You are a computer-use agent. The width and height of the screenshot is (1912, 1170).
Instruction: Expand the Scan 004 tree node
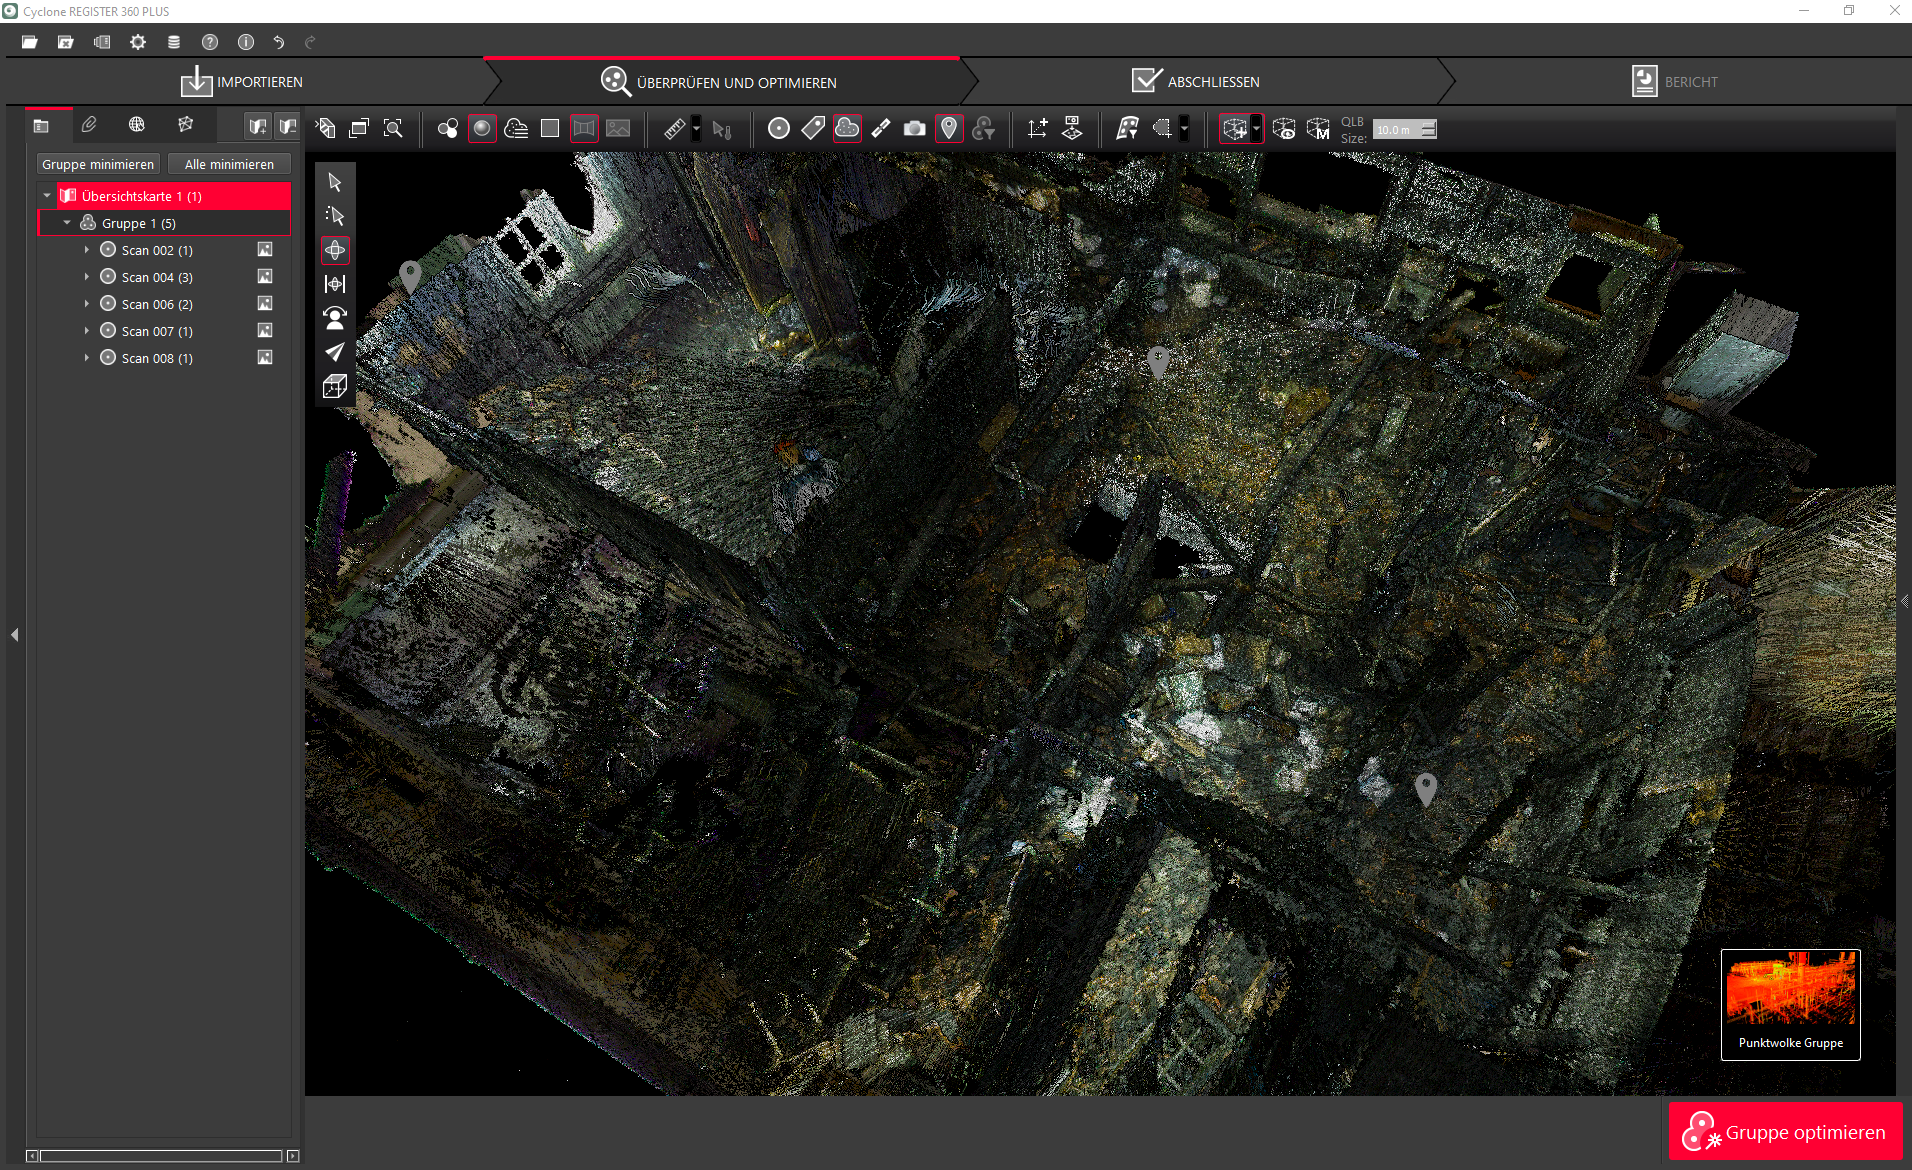tap(87, 277)
